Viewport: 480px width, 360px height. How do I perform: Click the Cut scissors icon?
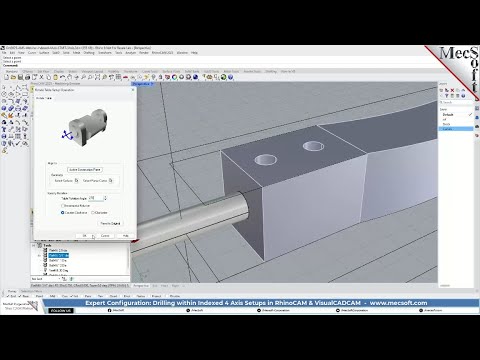point(41,77)
